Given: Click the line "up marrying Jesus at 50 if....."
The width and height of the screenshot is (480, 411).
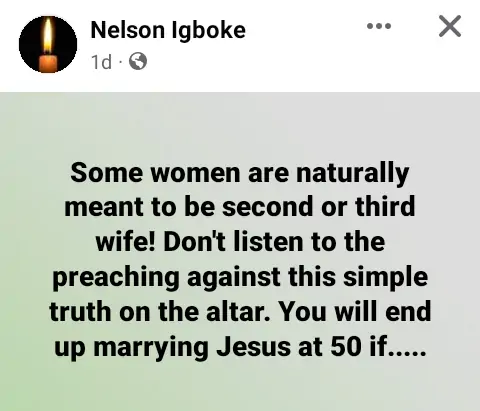Looking at the screenshot, I should [240, 347].
